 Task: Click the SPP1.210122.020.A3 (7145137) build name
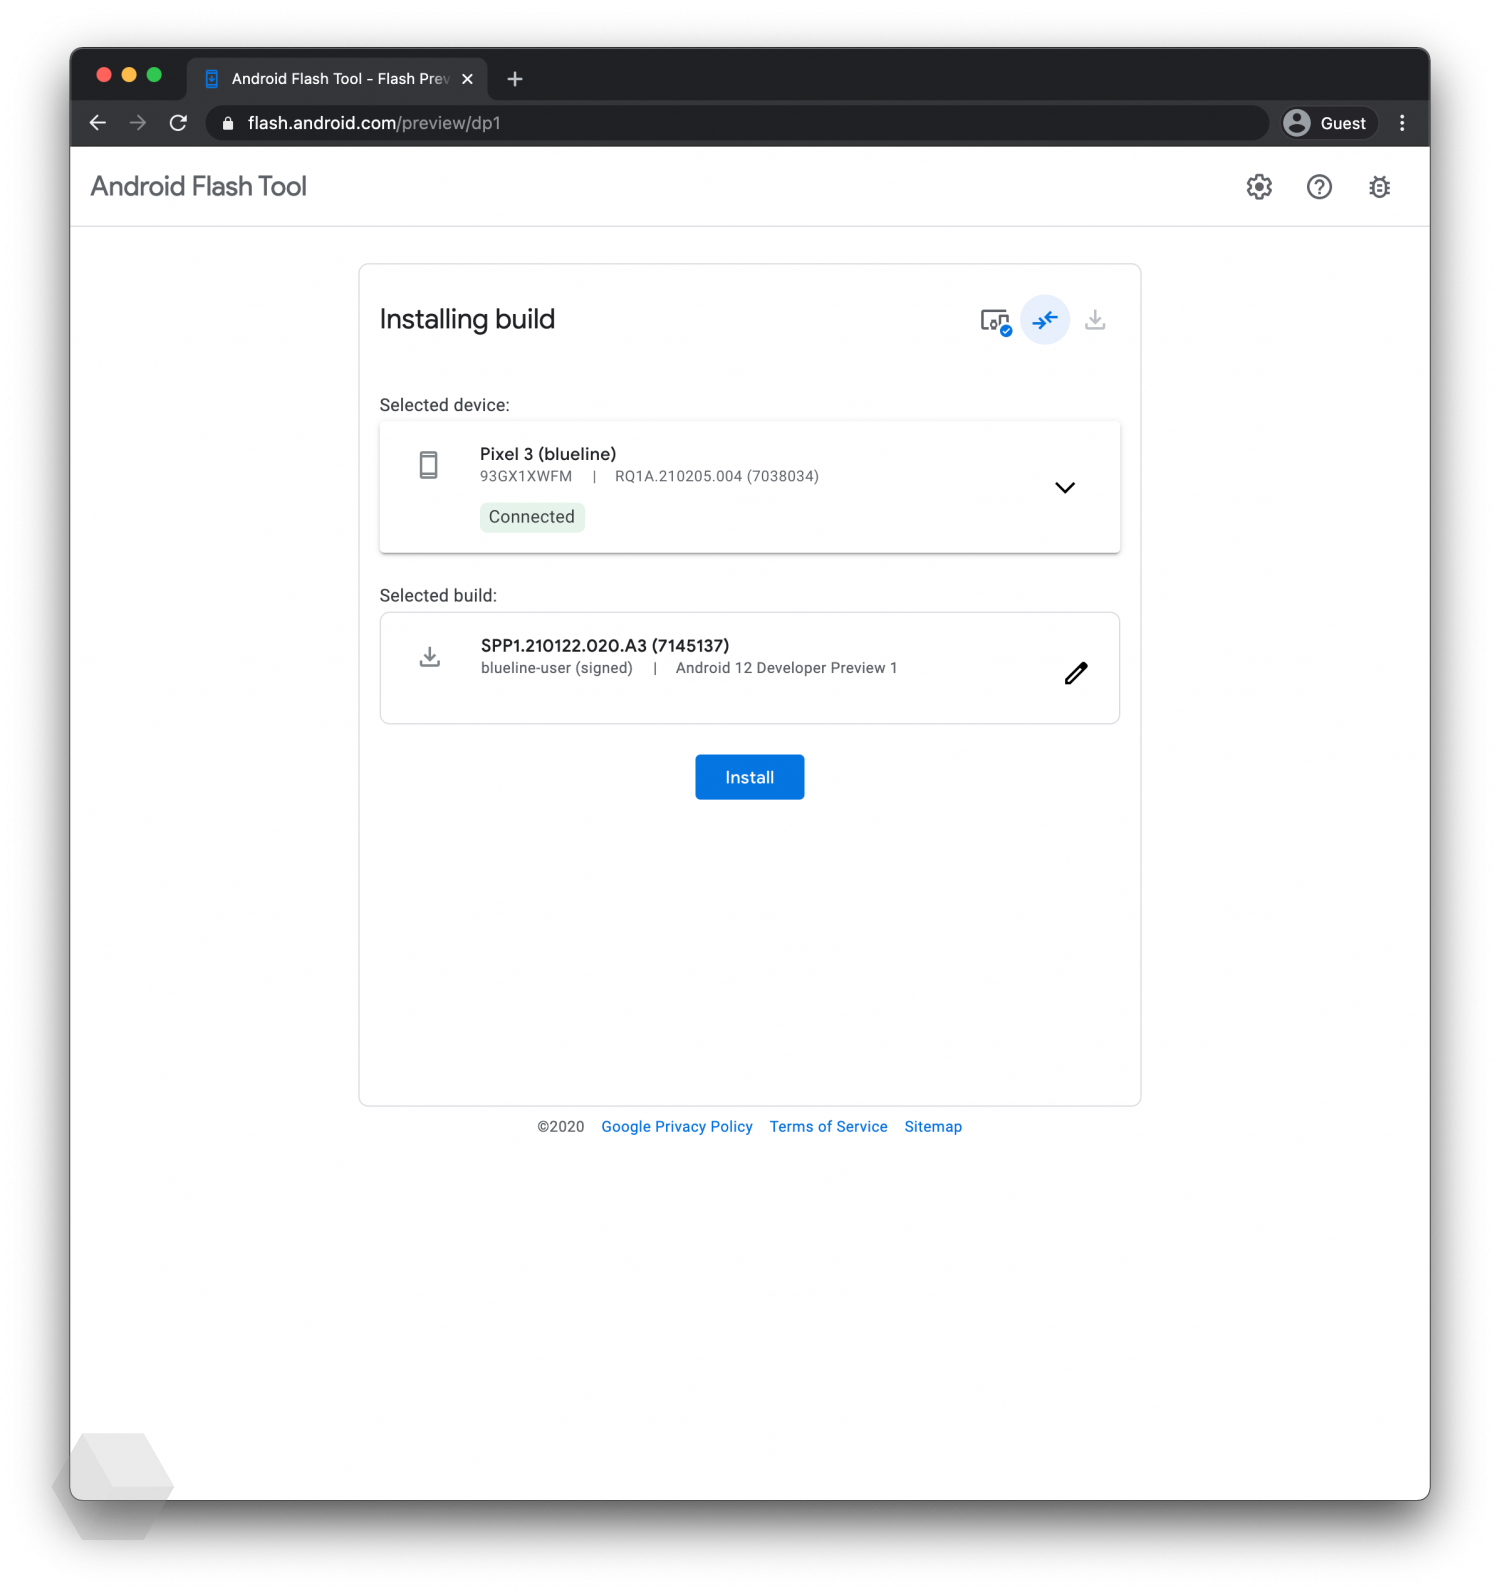tap(605, 646)
